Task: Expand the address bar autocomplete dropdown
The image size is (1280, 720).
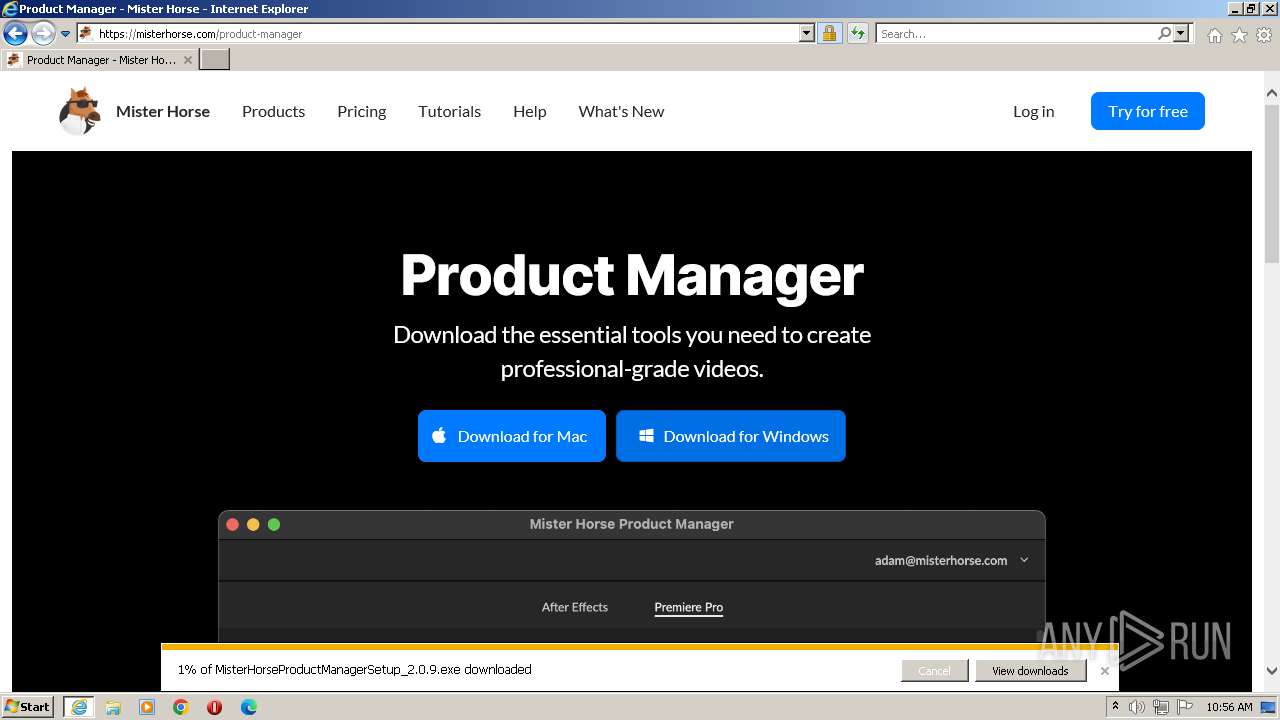Action: click(807, 34)
